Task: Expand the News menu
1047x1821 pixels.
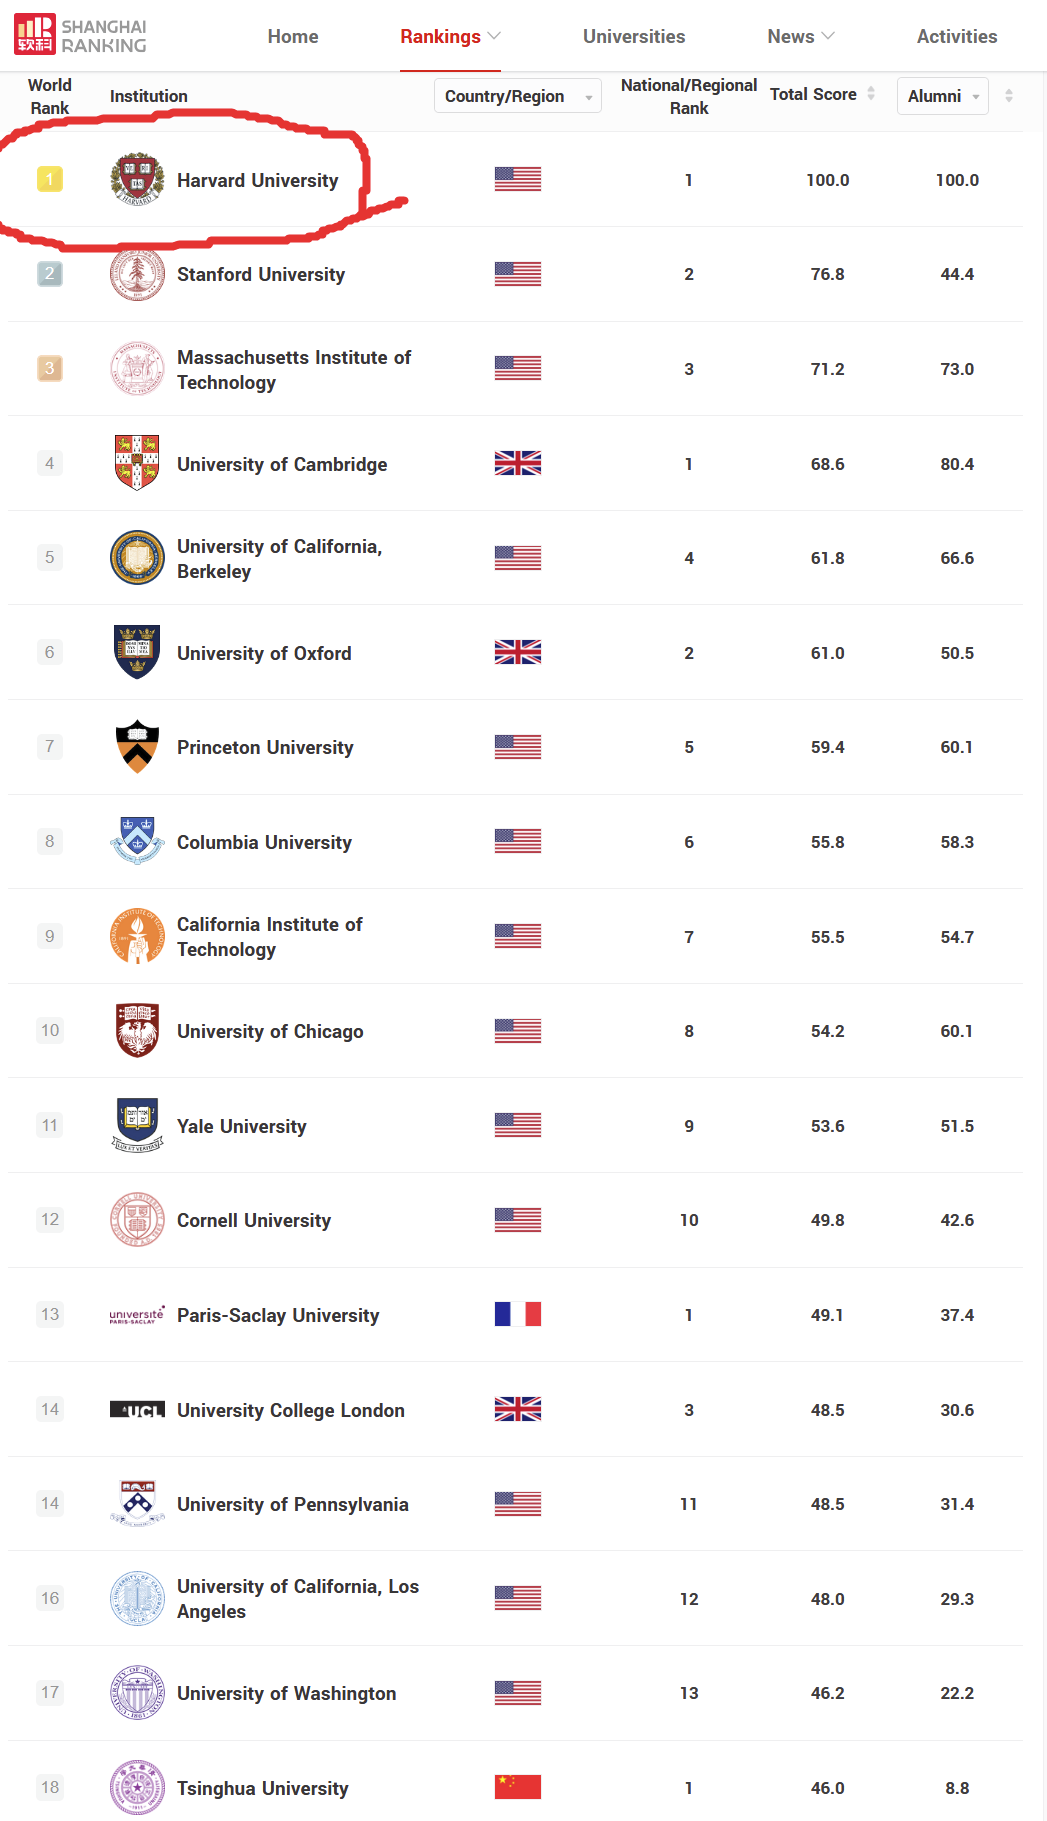Action: (800, 37)
